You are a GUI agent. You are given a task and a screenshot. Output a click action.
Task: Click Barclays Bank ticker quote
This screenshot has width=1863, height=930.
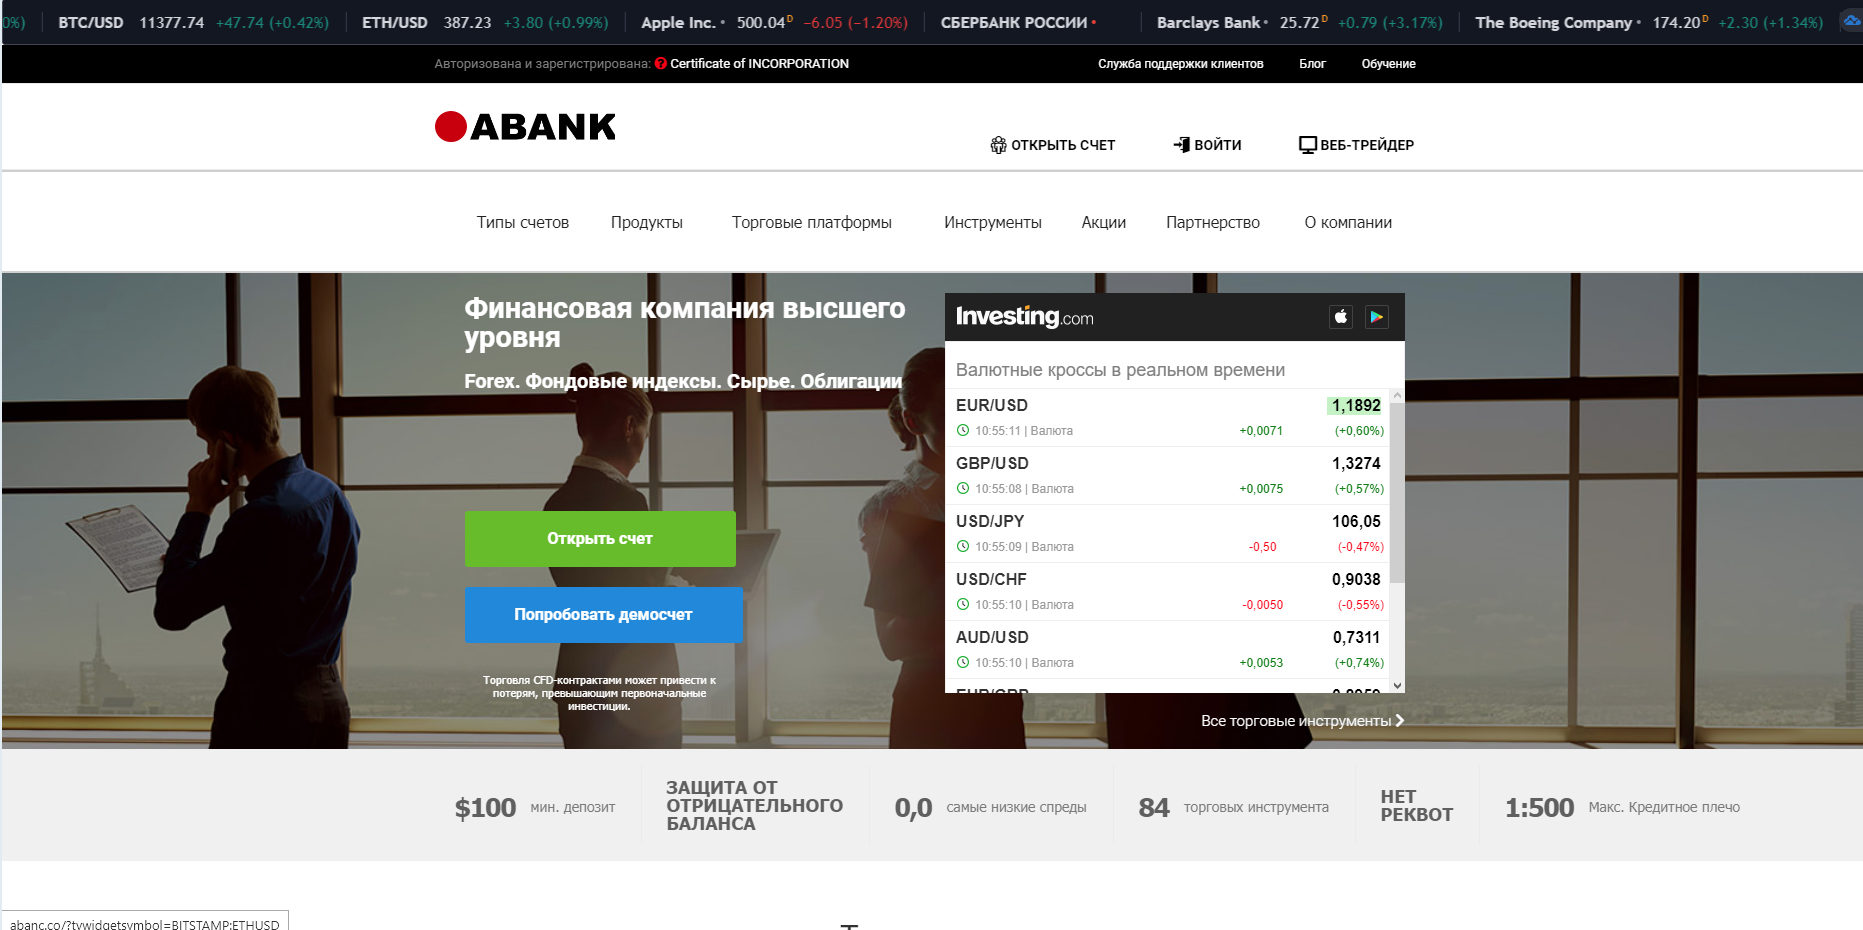click(1299, 23)
